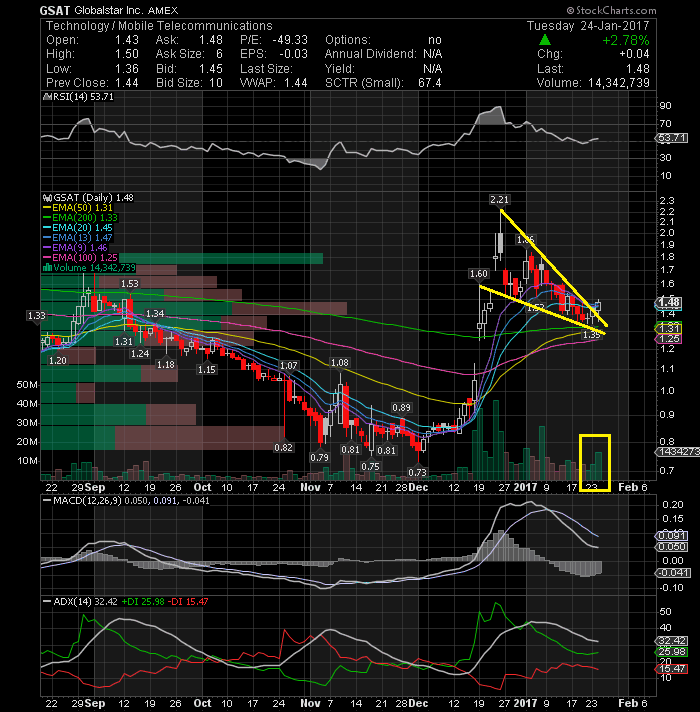The height and width of the screenshot is (712, 700).
Task: Click the candlestick icon beside GSAT (Daily)
Action: click(x=47, y=198)
